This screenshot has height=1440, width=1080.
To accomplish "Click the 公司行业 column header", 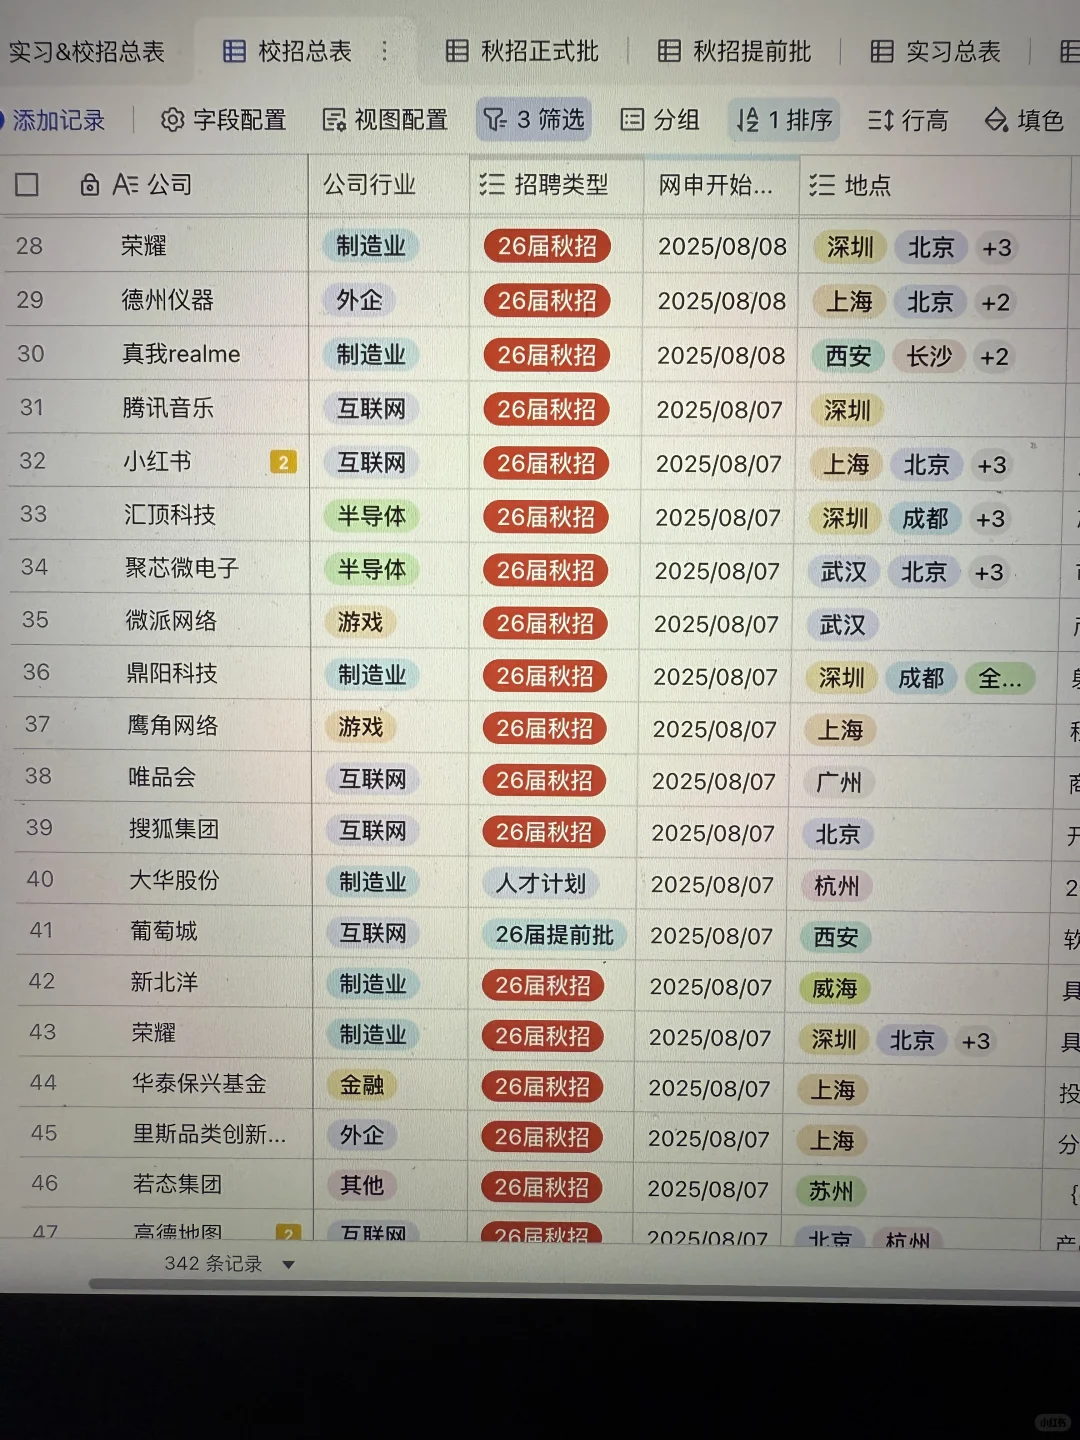I will pyautogui.click(x=389, y=185).
